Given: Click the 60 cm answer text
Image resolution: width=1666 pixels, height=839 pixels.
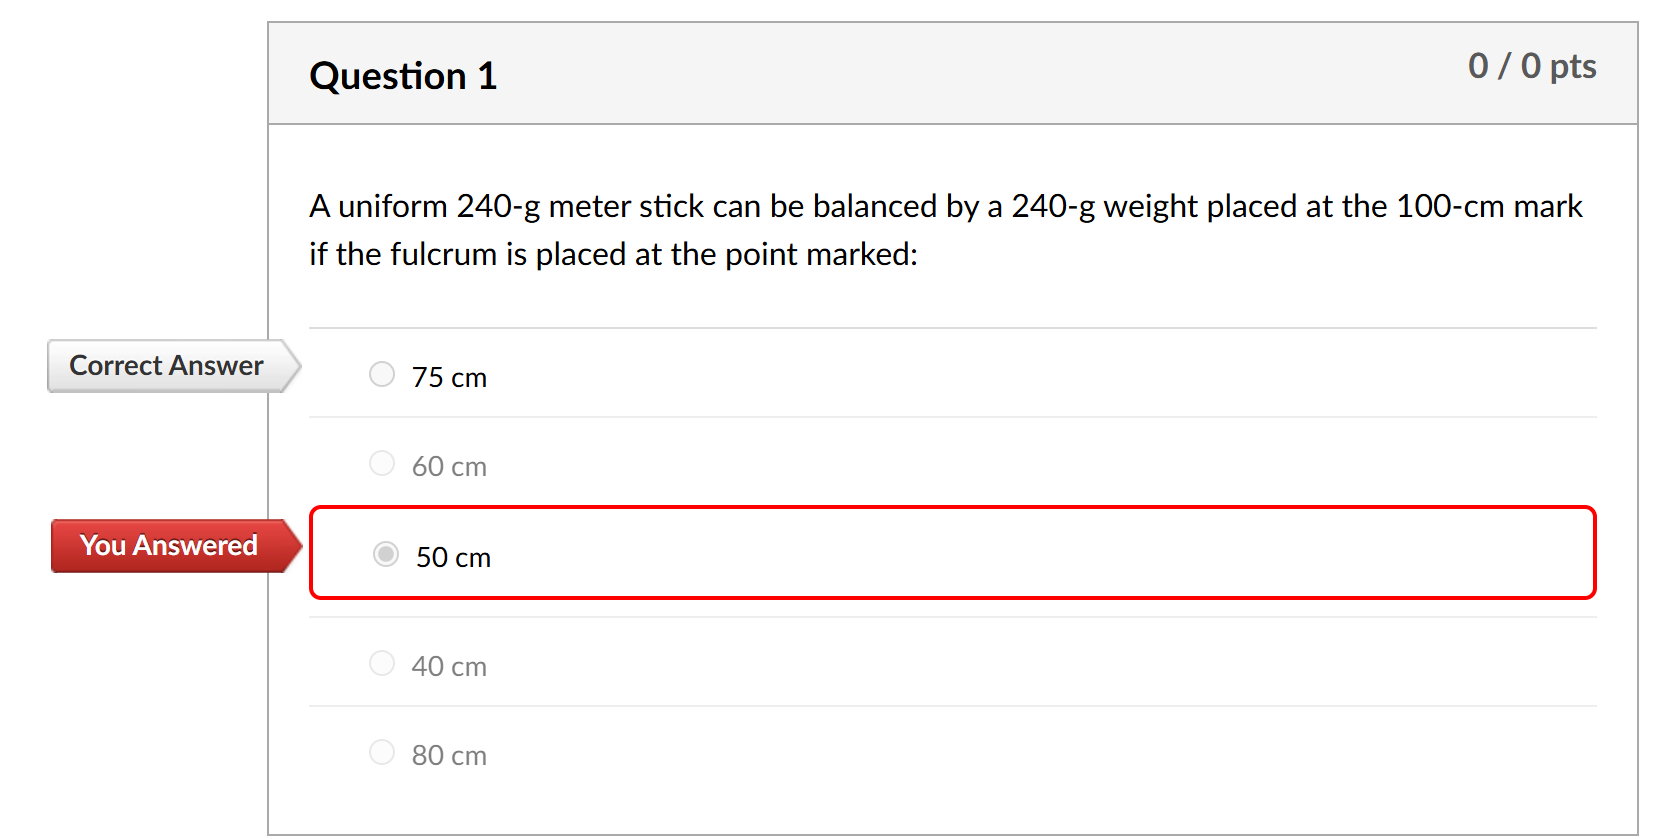Looking at the screenshot, I should (x=449, y=466).
